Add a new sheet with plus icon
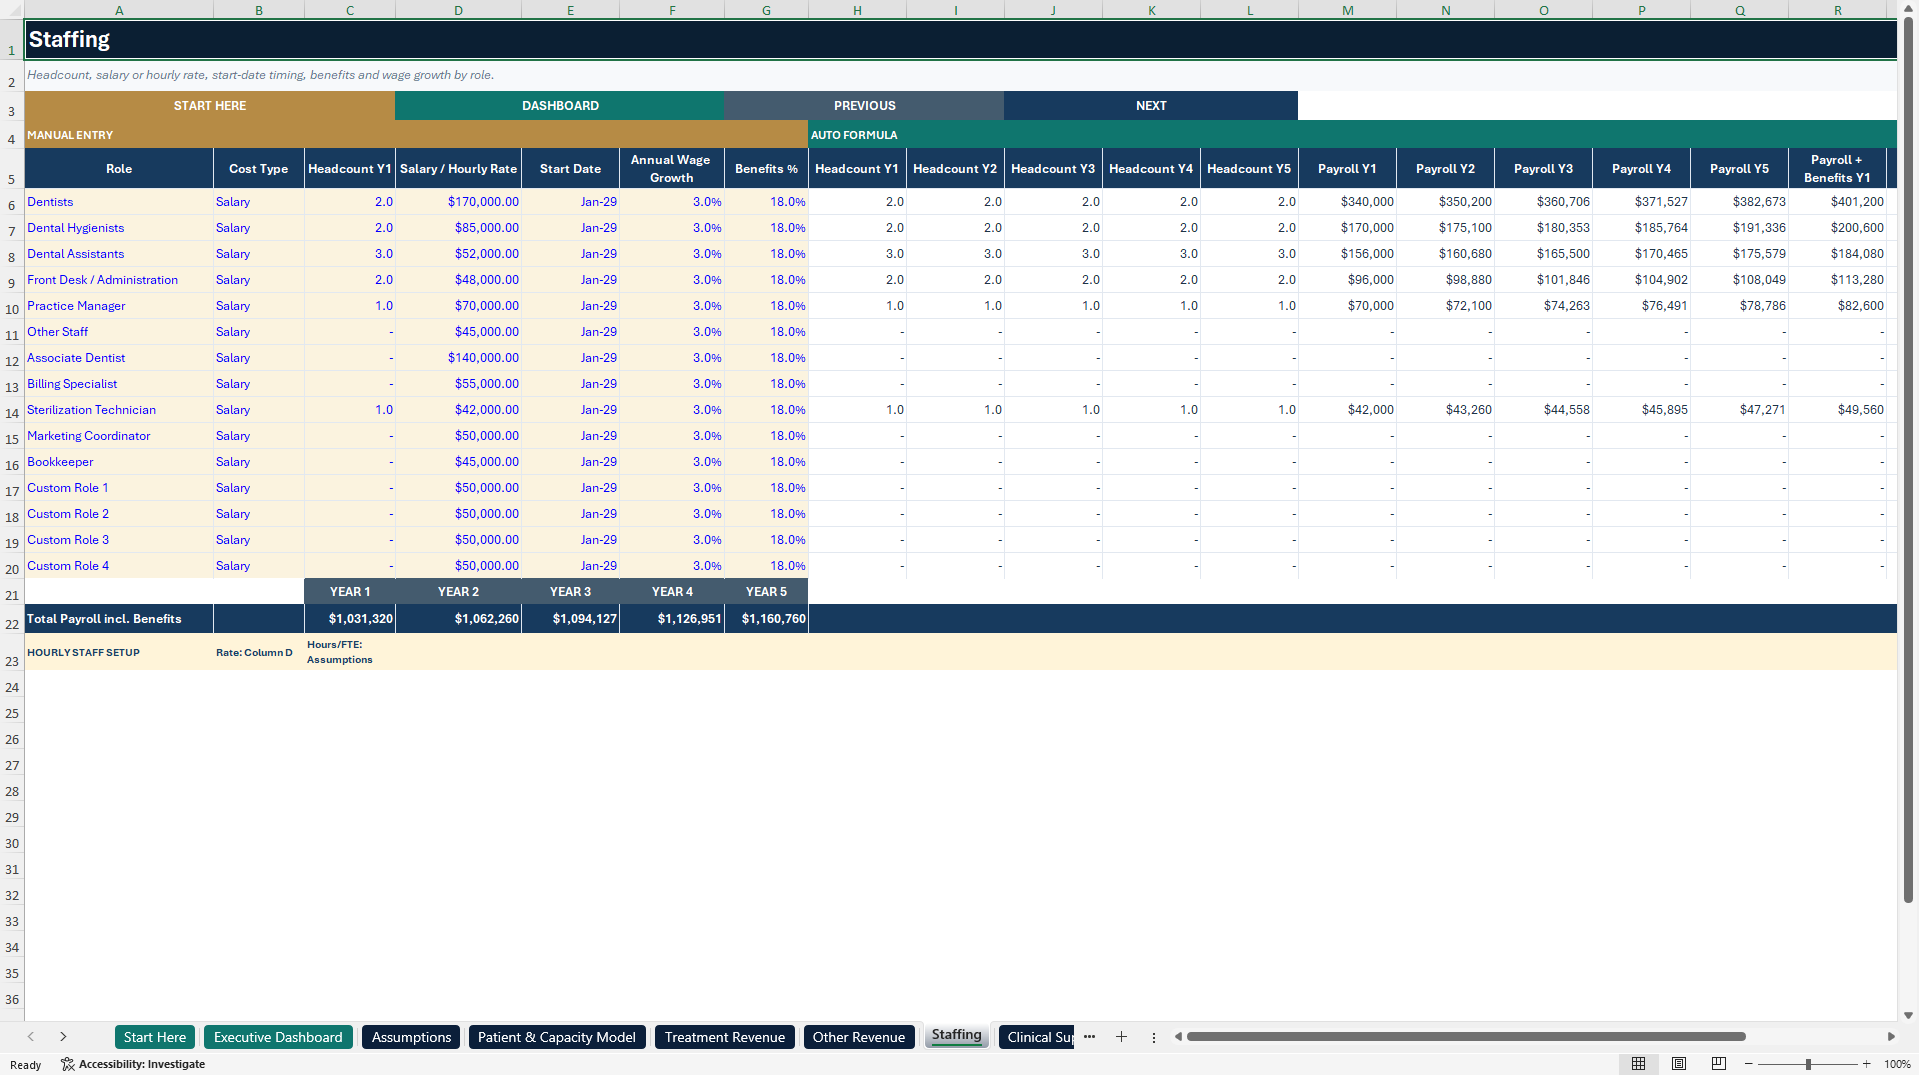The image size is (1919, 1075). pyautogui.click(x=1121, y=1037)
